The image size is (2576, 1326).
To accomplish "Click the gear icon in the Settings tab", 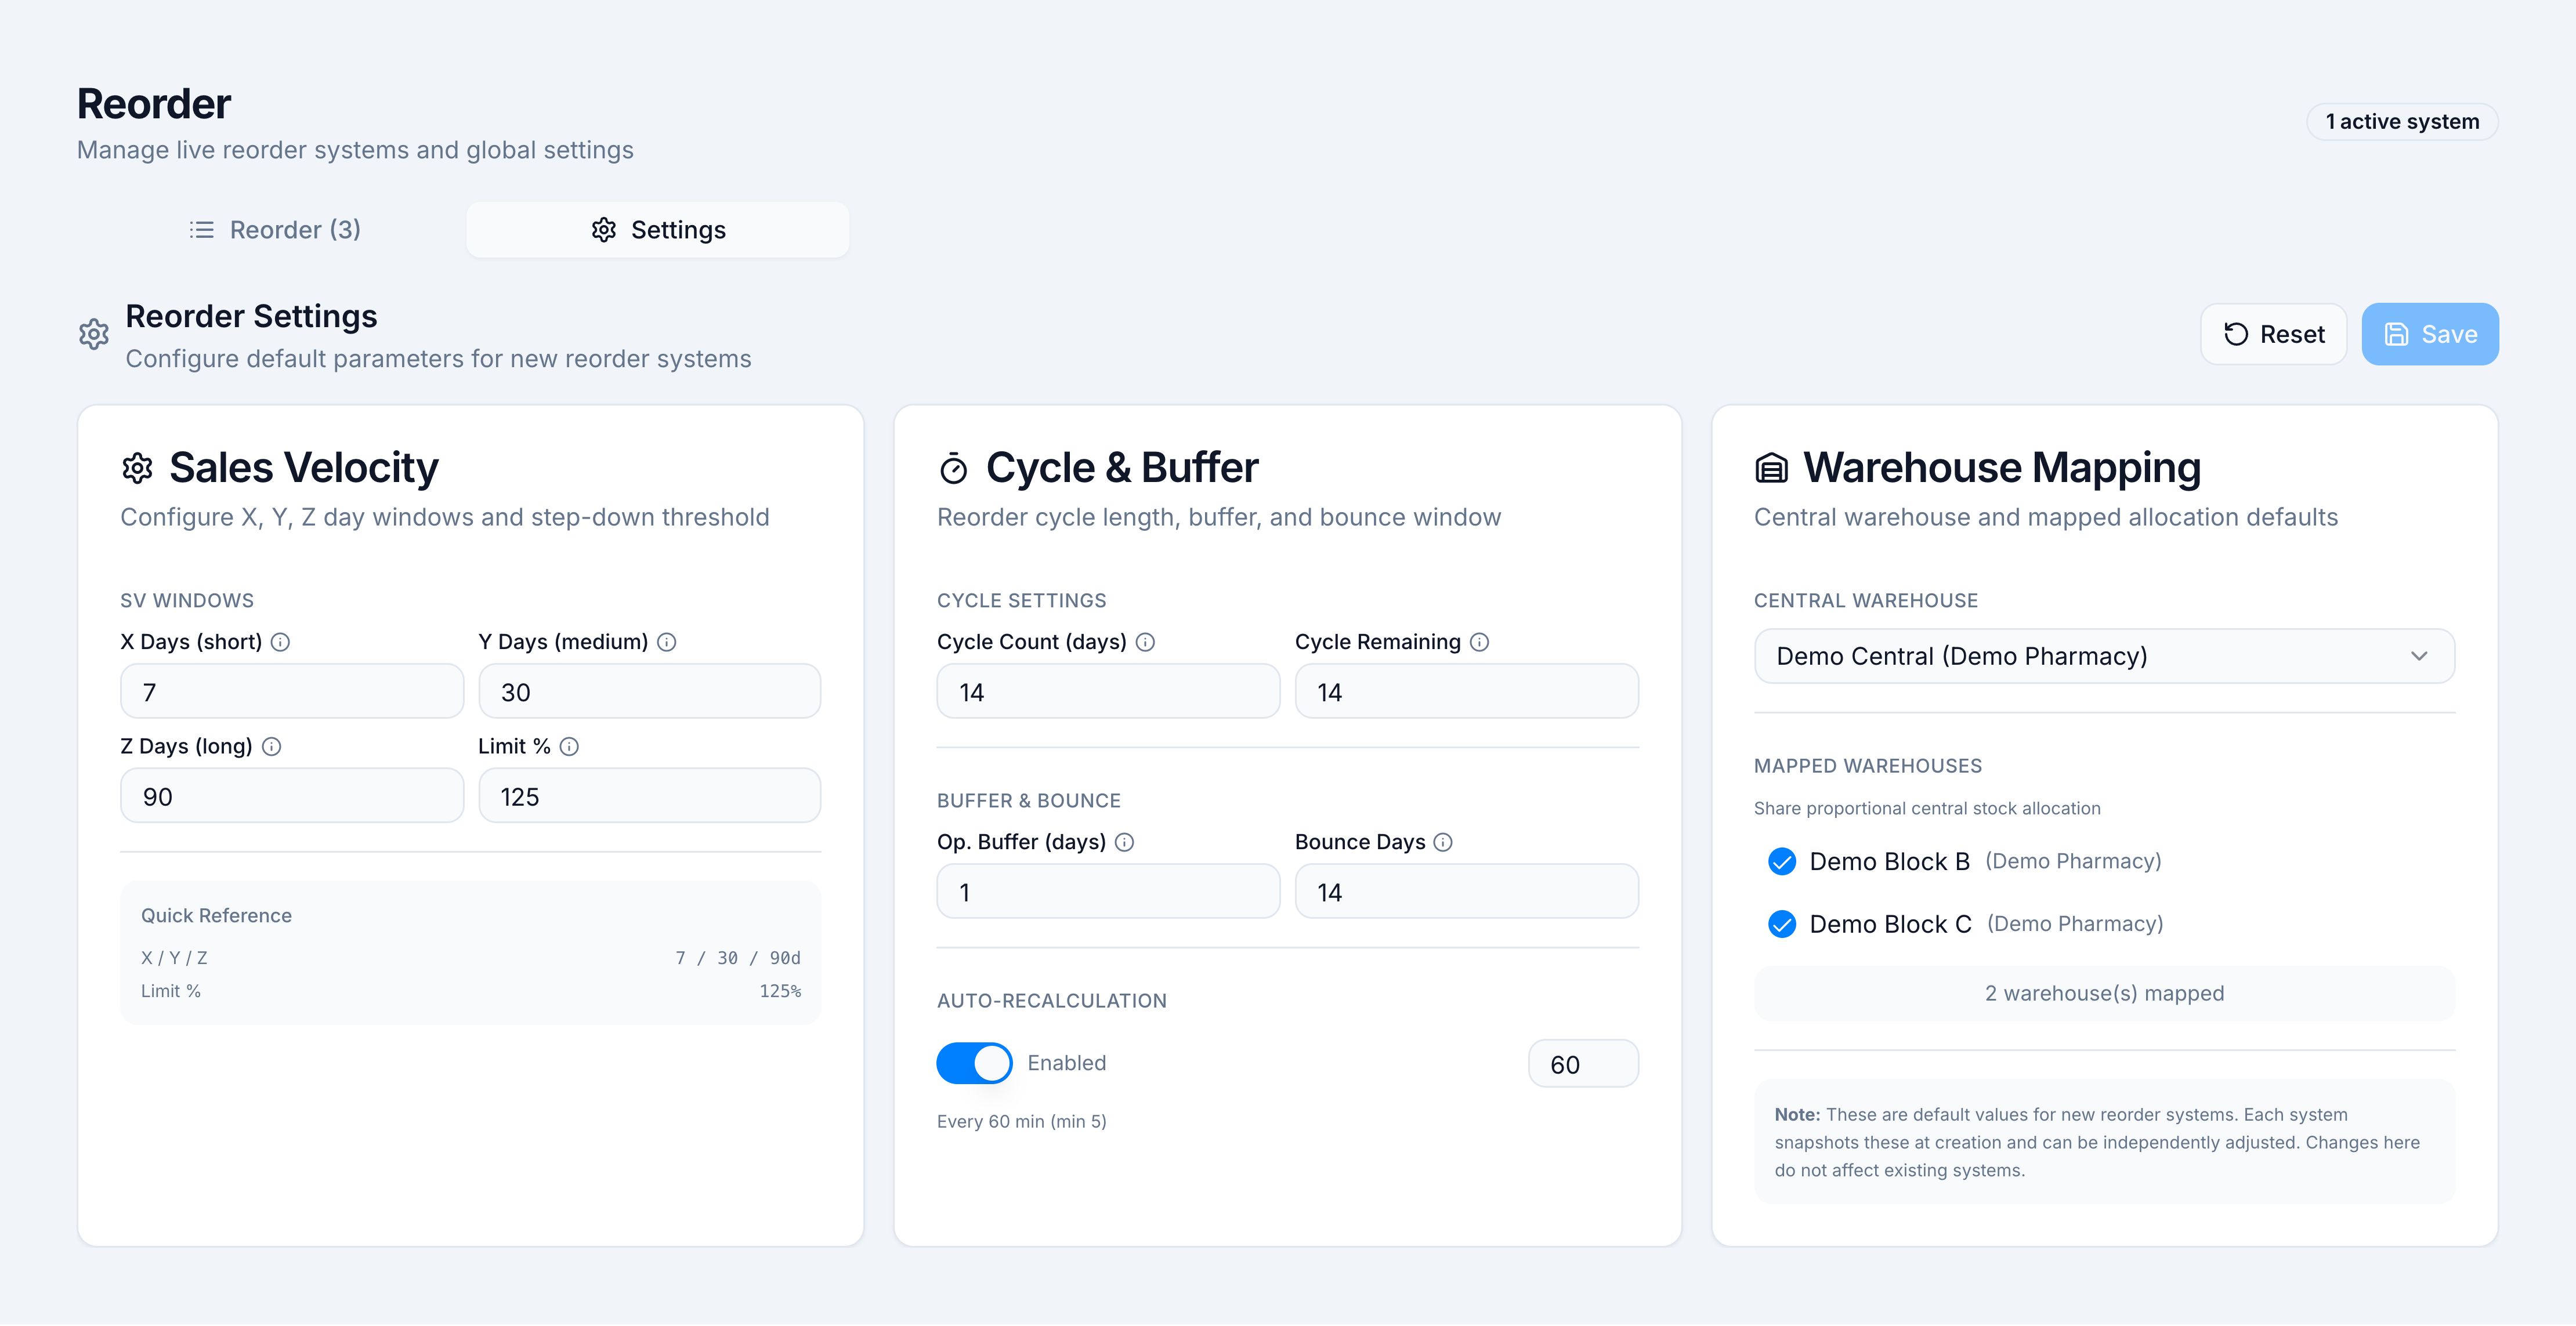I will (604, 230).
